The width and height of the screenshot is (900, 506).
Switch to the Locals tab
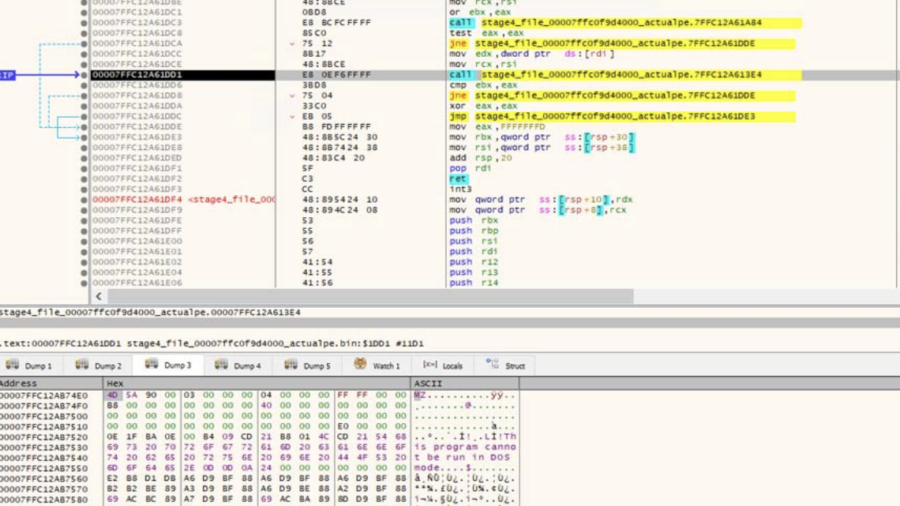443,365
